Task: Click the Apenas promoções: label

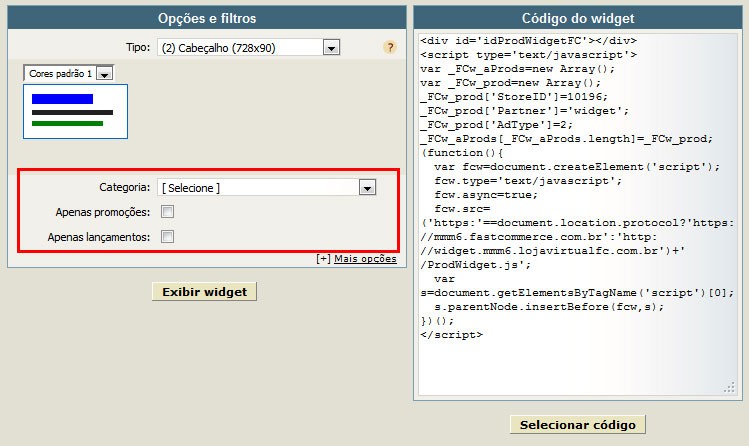Action: point(103,212)
